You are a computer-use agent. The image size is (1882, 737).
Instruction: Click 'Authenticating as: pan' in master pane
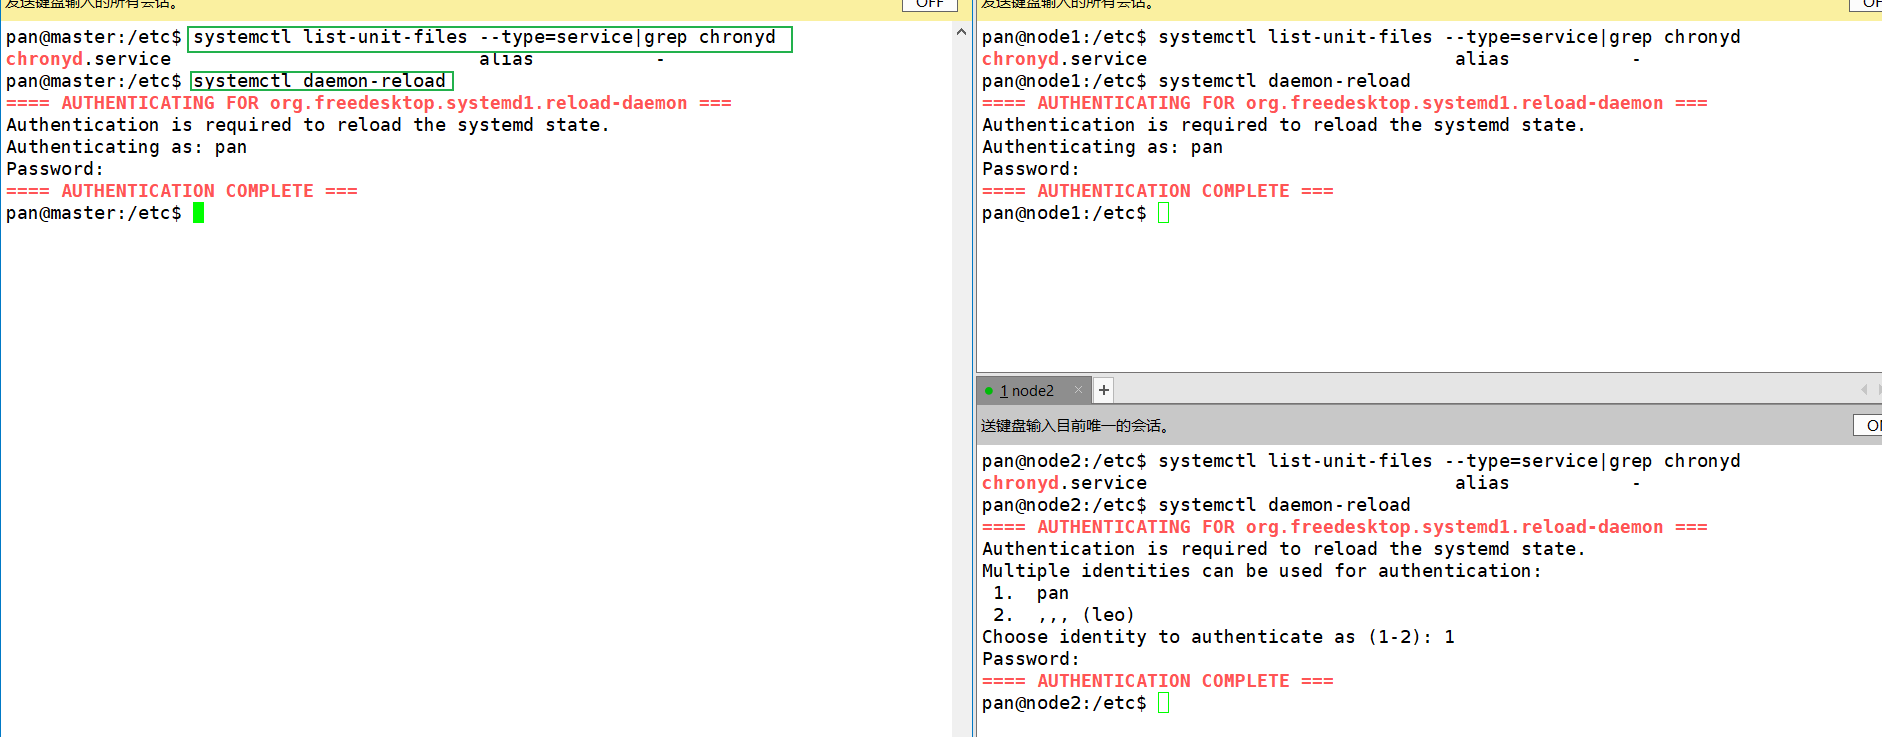pos(127,147)
